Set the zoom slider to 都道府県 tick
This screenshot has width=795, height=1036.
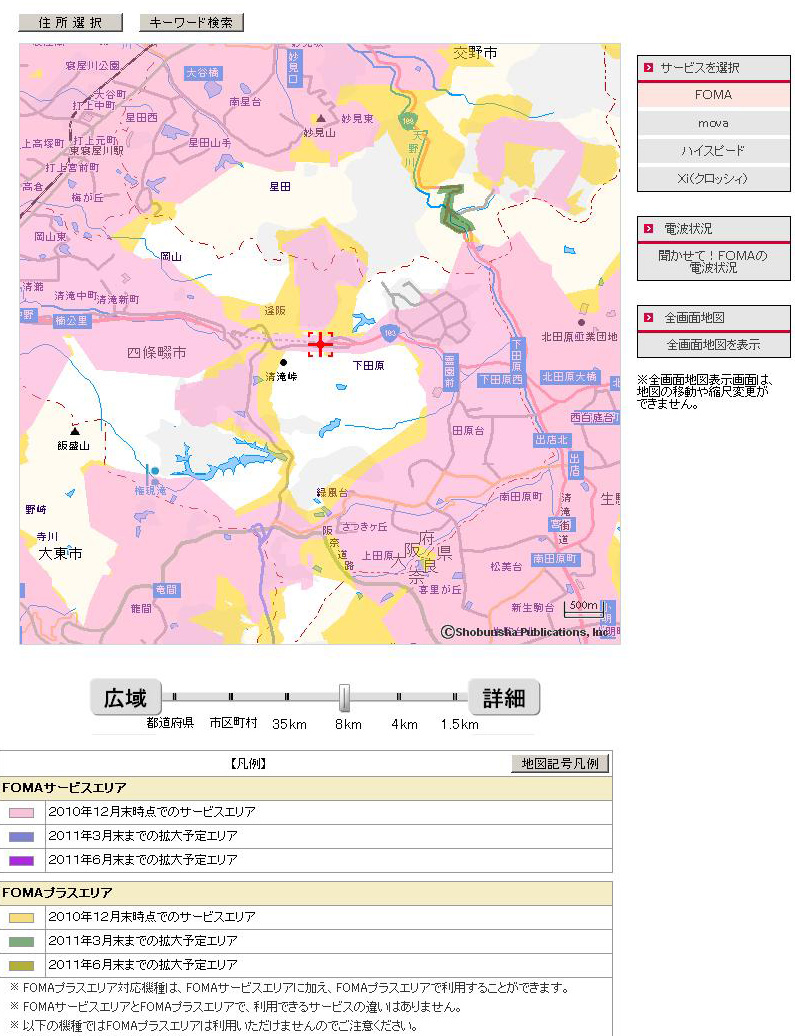(x=174, y=696)
